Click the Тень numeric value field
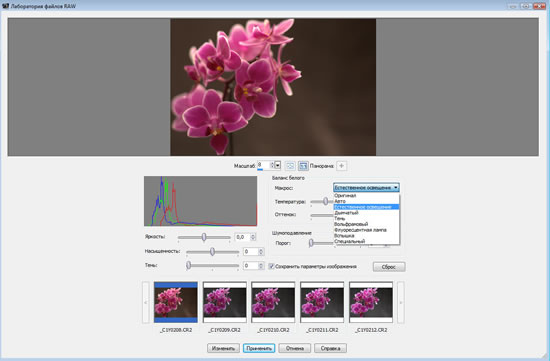The width and height of the screenshot is (550, 361). coord(251,266)
